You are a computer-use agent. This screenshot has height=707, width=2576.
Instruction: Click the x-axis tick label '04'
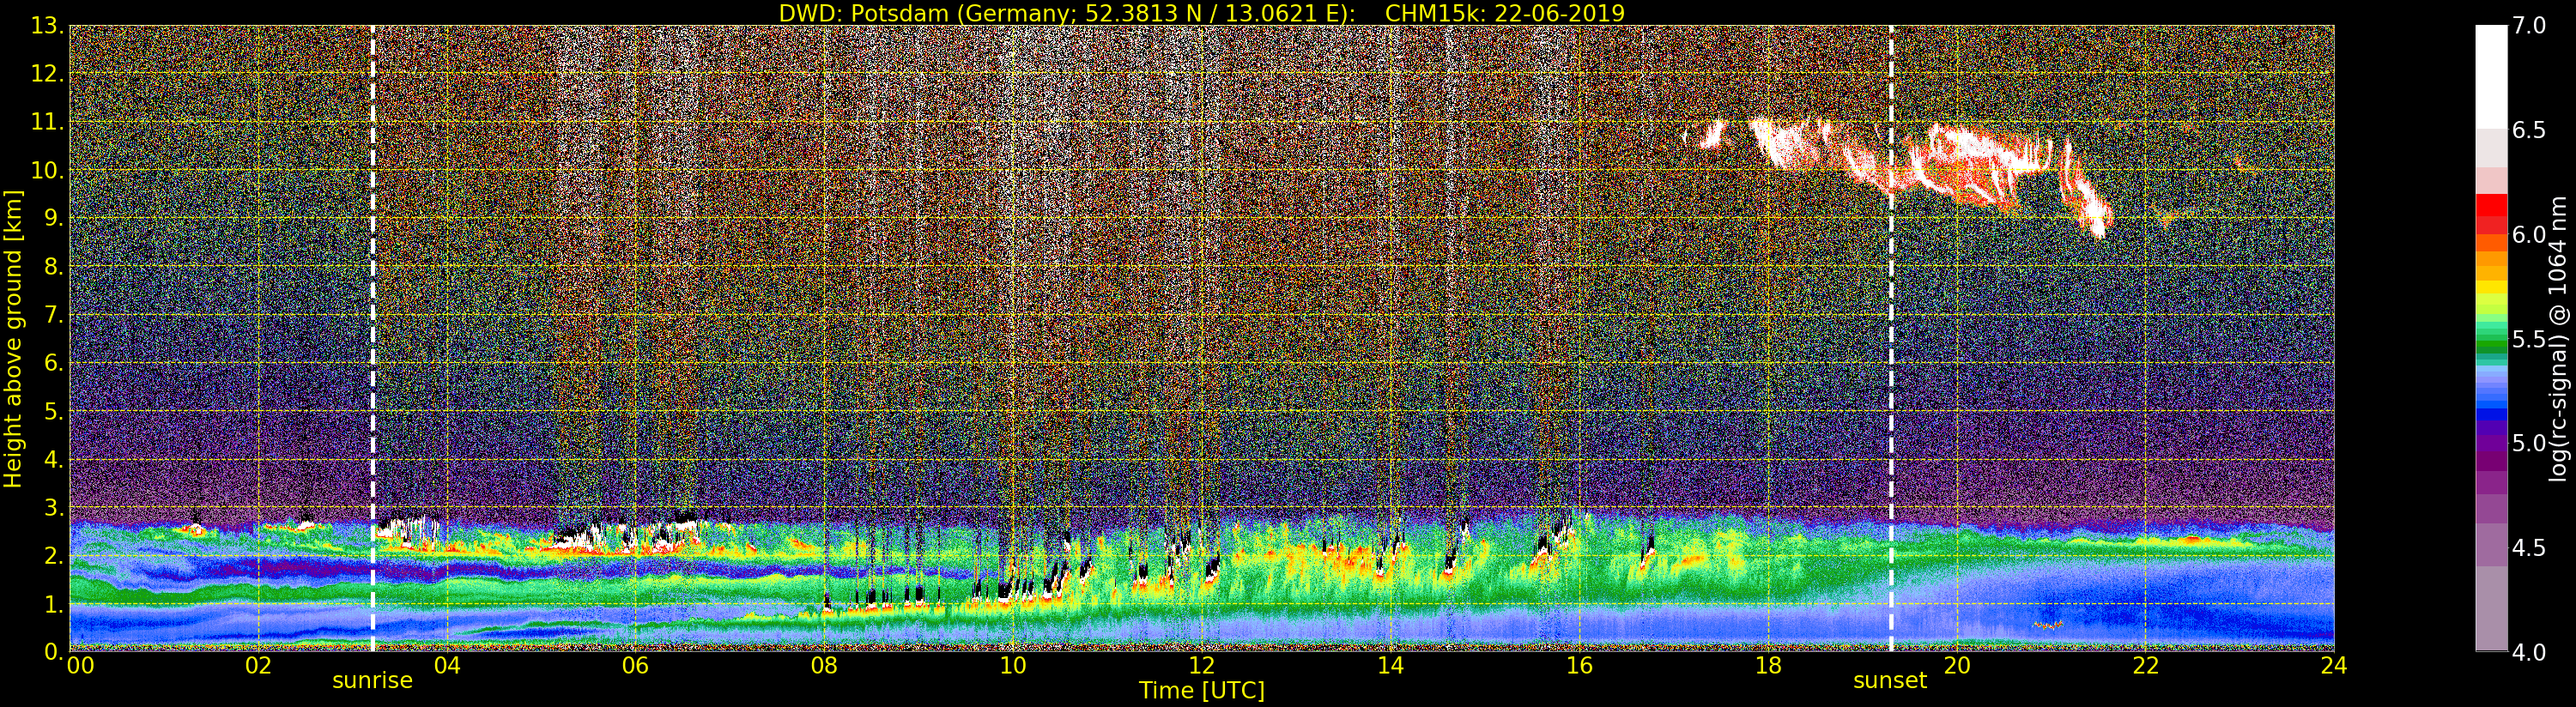tap(447, 666)
